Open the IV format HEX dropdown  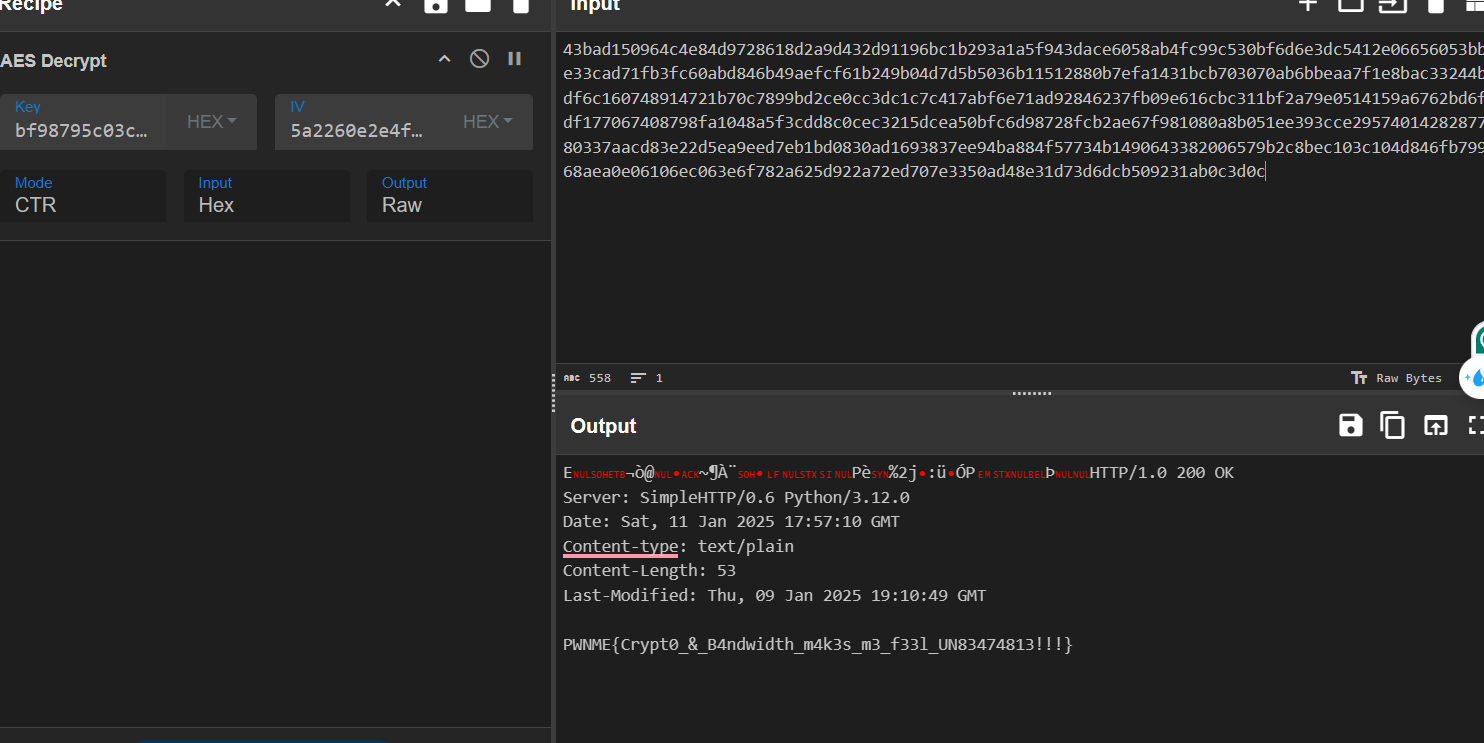(x=488, y=122)
